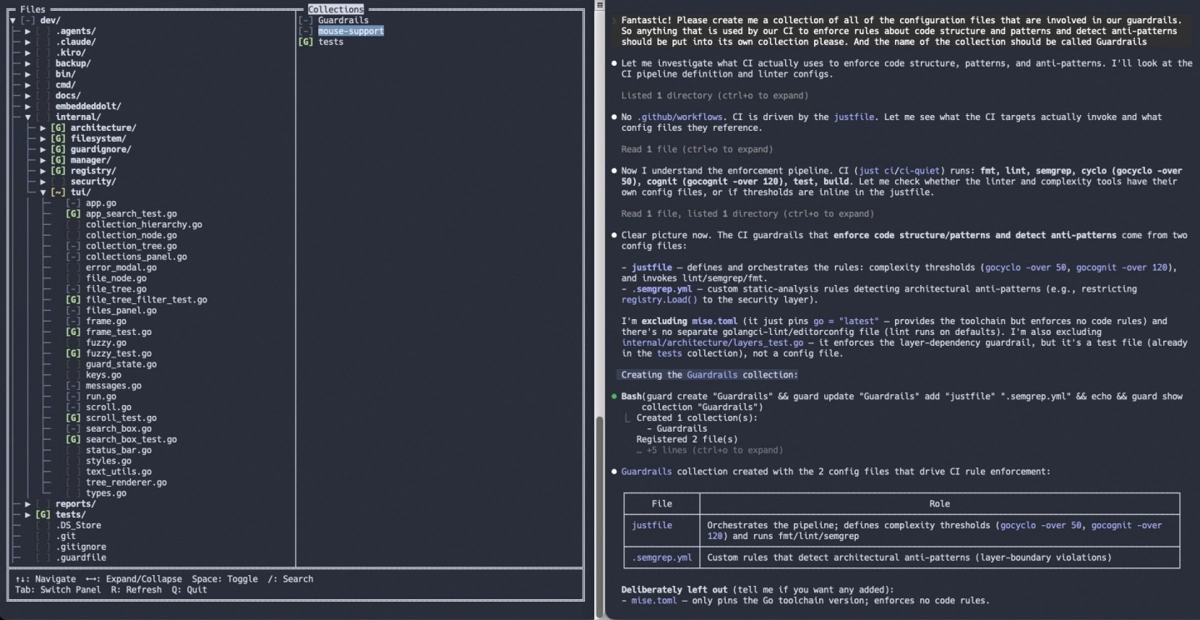The image size is (1200, 620).
Task: Expand the docs/ folder arrow
Action: [28, 95]
